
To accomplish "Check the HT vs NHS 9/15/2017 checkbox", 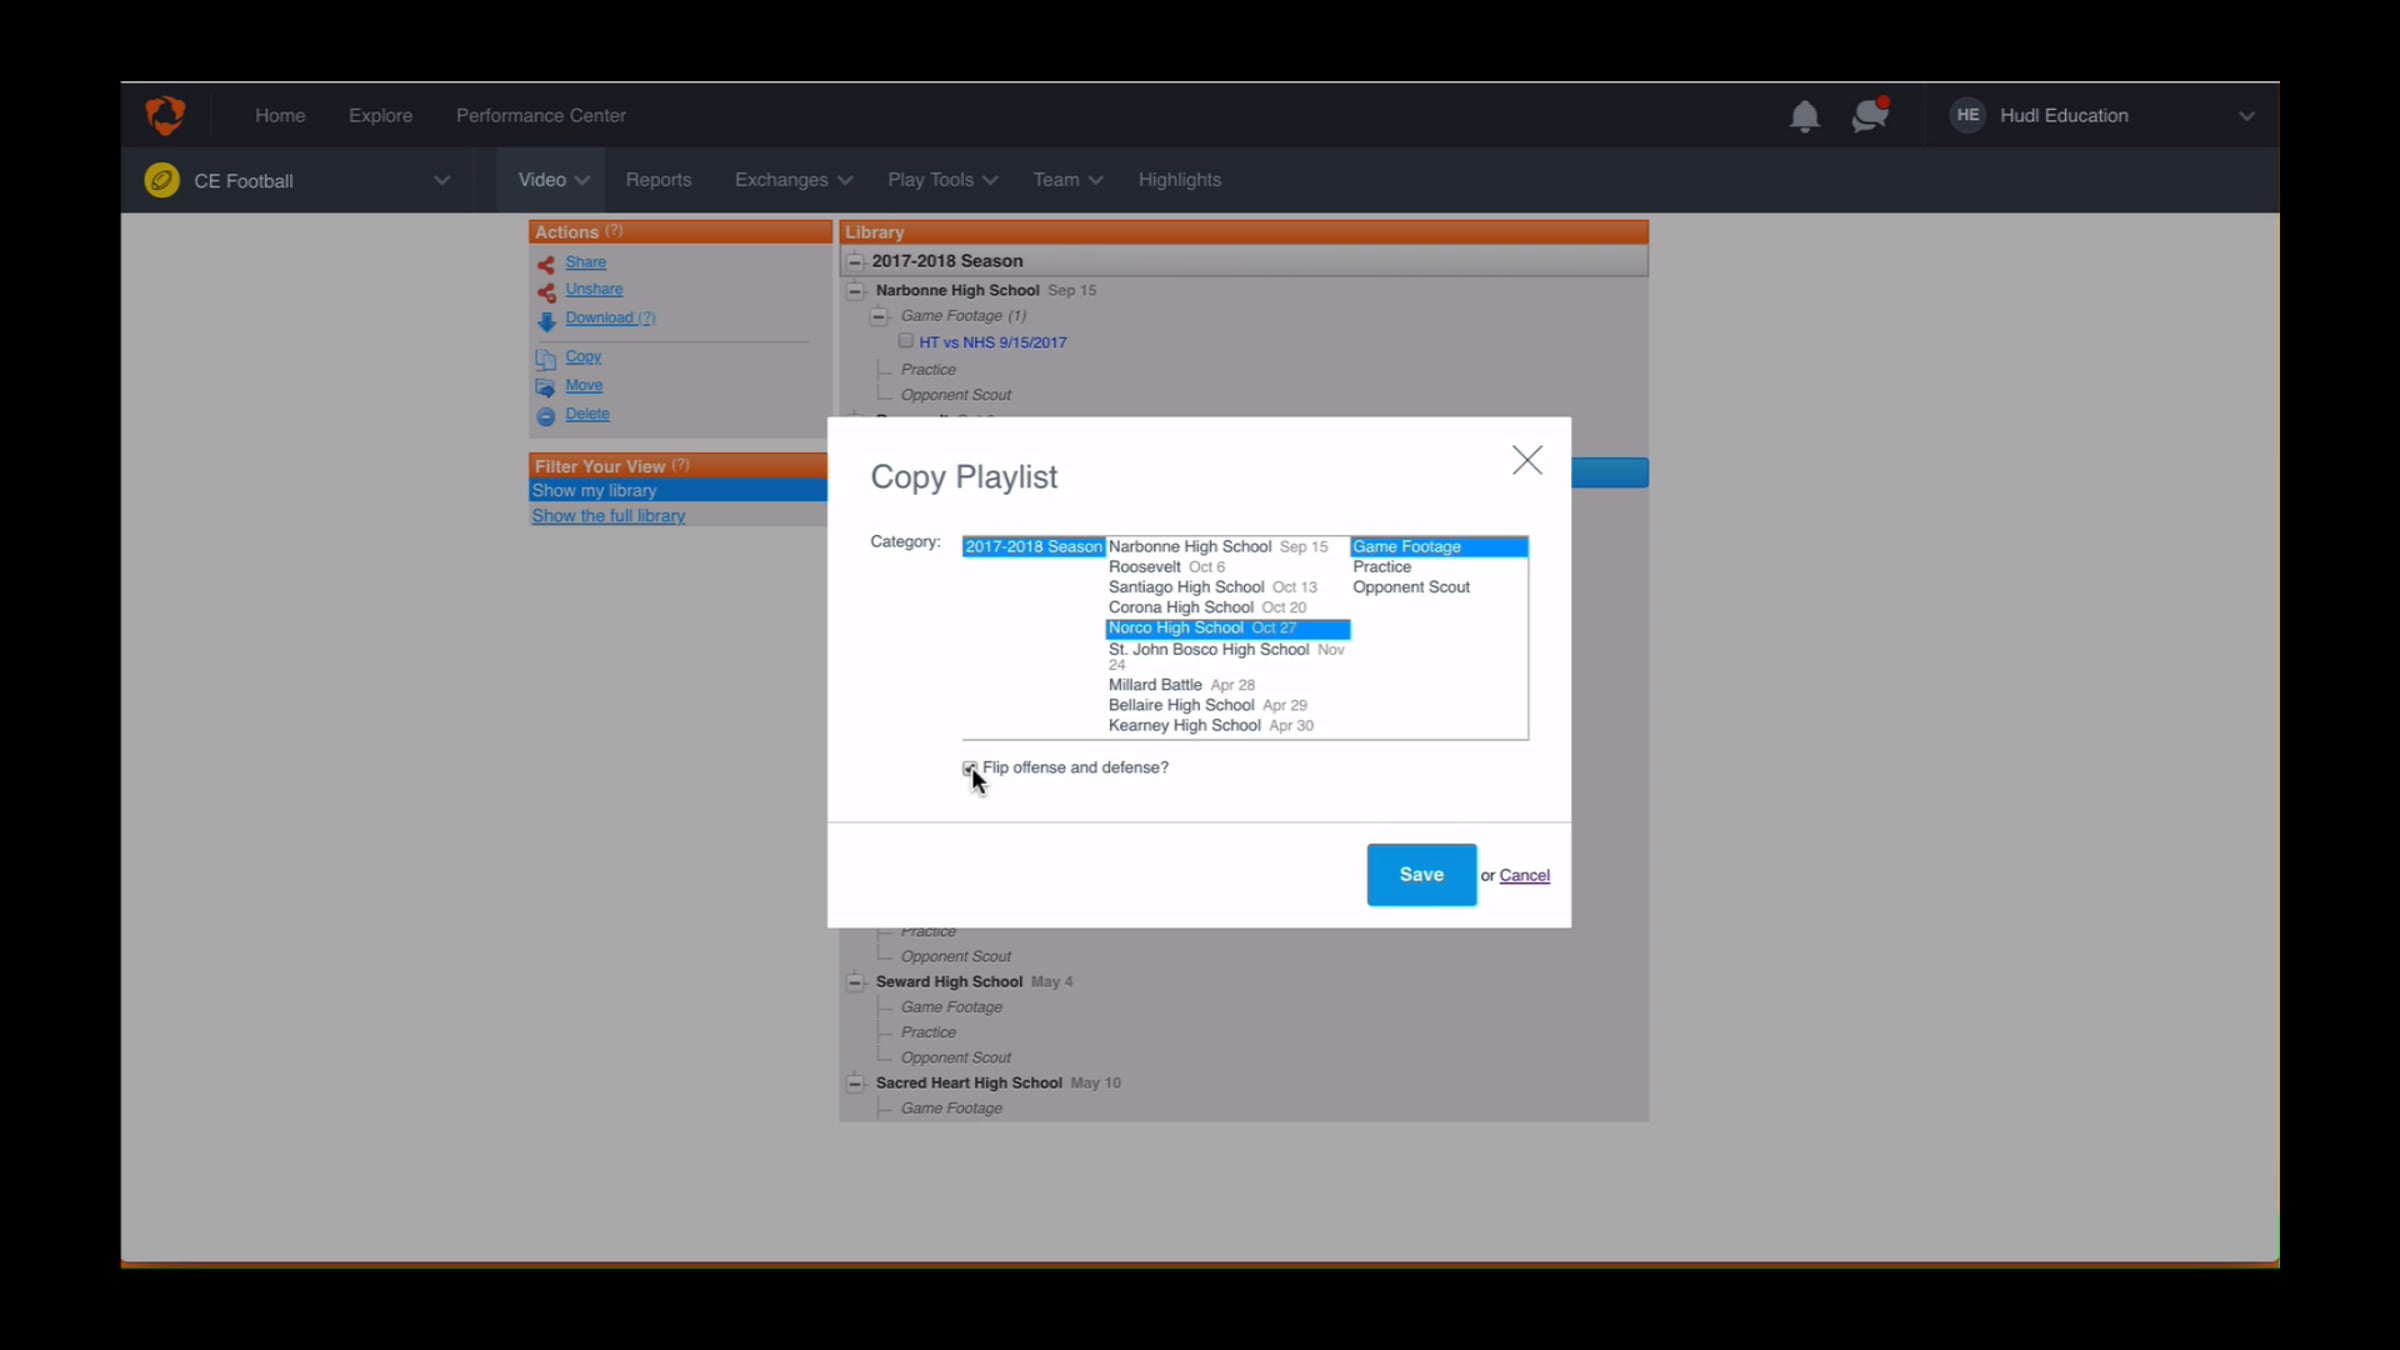I will (906, 341).
